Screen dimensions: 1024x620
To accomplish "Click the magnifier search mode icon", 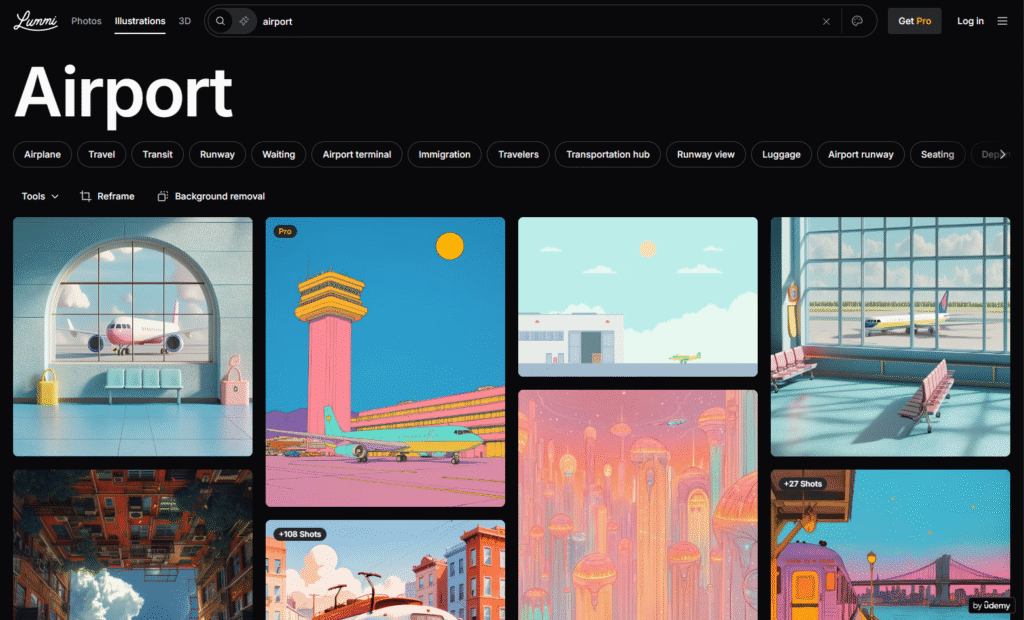I will (x=221, y=21).
